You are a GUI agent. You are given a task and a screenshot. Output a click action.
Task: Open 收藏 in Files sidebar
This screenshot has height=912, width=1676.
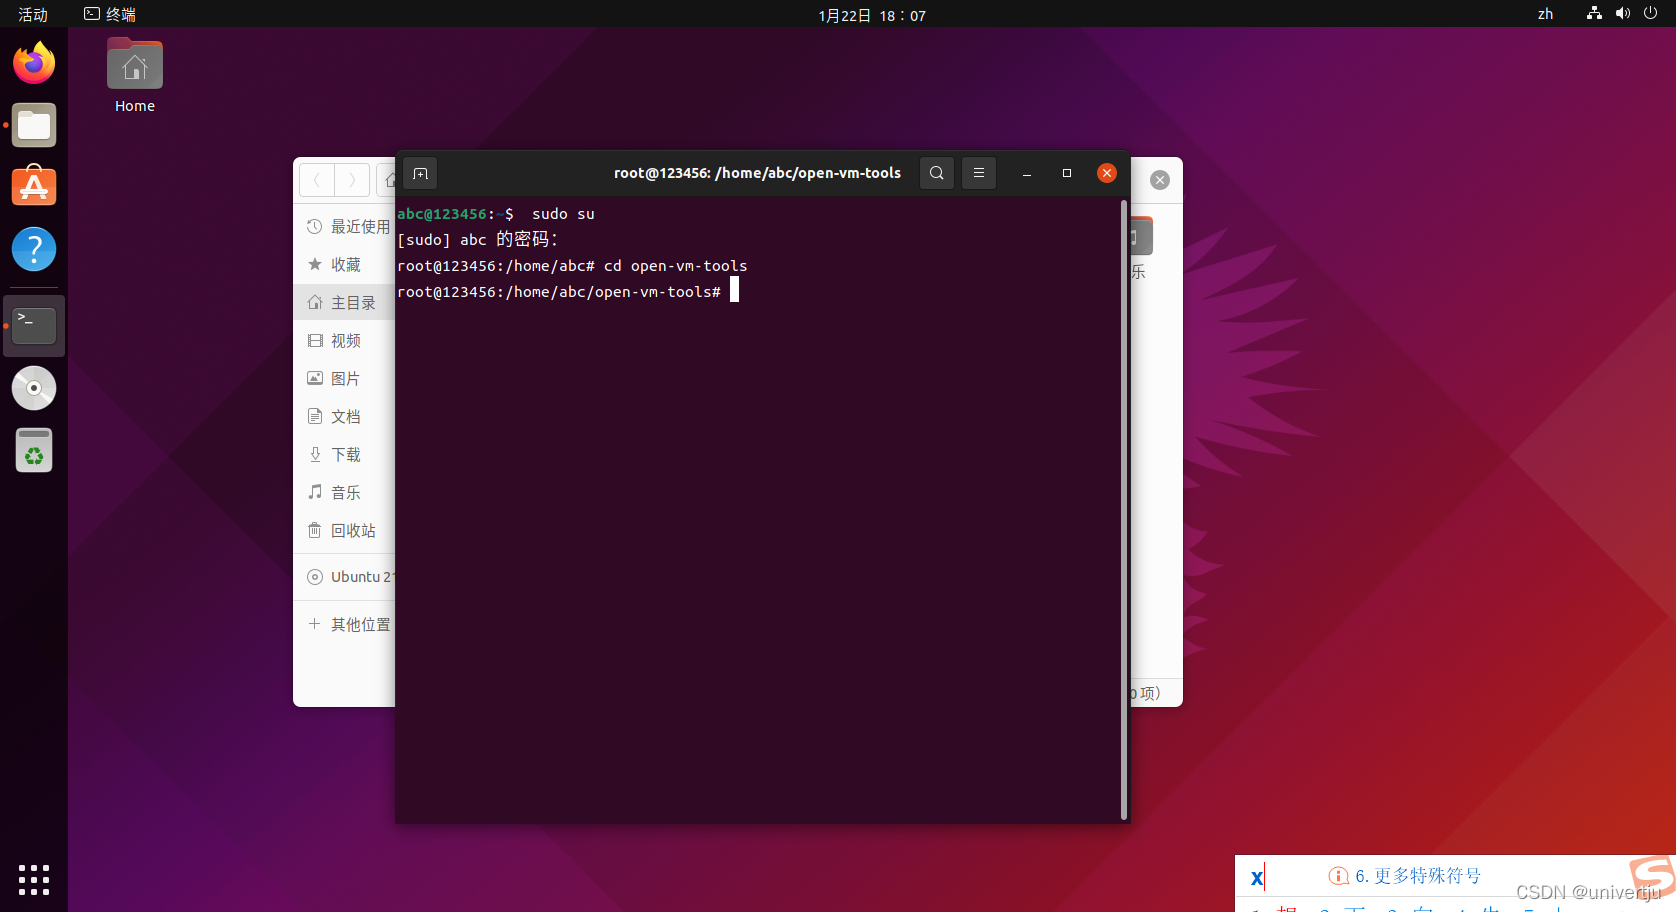pos(345,265)
